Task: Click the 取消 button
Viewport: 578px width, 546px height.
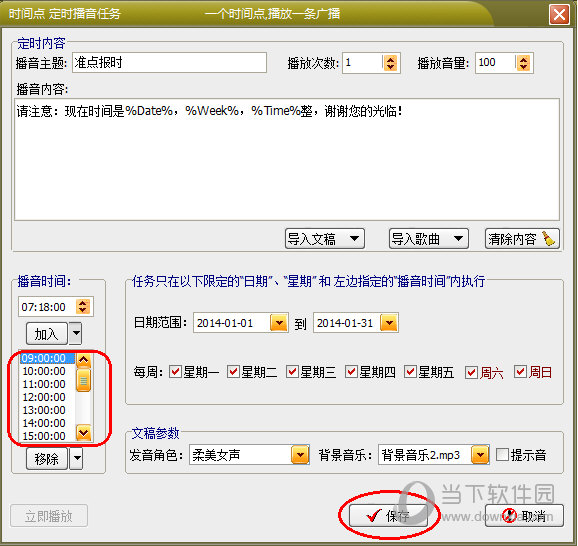Action: [x=524, y=515]
